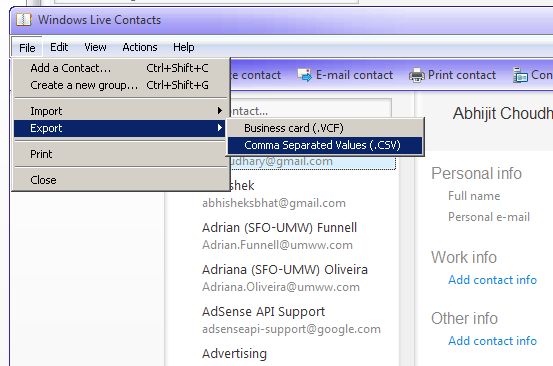This screenshot has height=366, width=553.
Task: Click Add contact info under Work info
Action: [492, 280]
